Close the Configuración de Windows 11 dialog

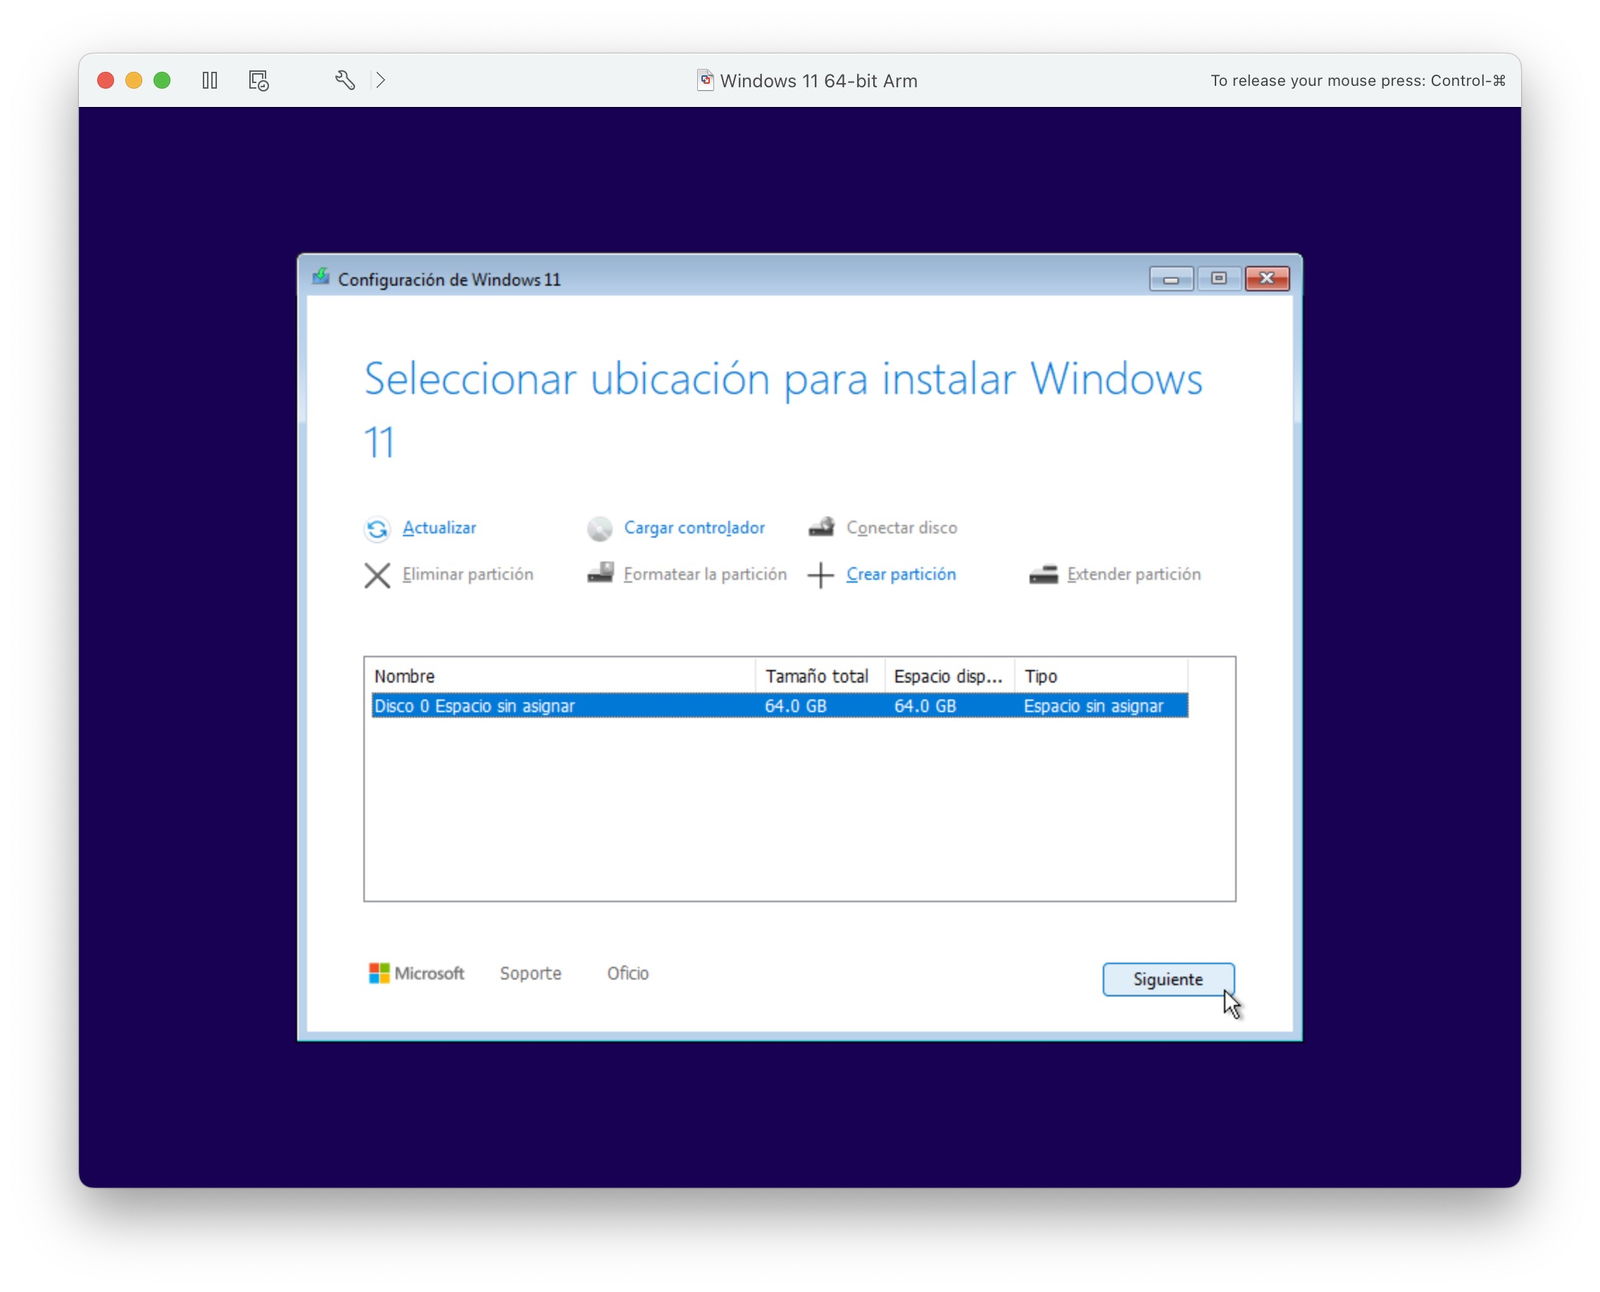1267,279
